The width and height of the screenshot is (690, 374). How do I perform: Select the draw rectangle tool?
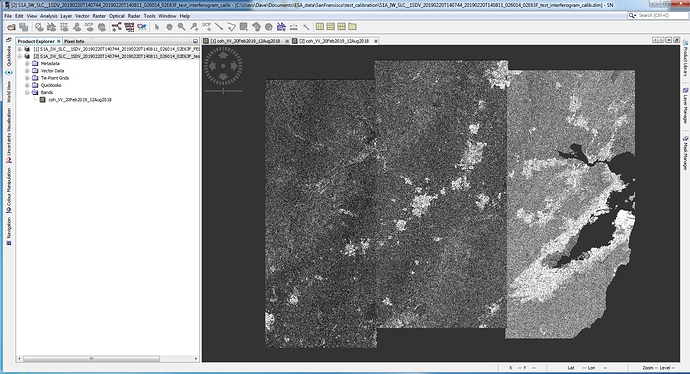pos(244,27)
